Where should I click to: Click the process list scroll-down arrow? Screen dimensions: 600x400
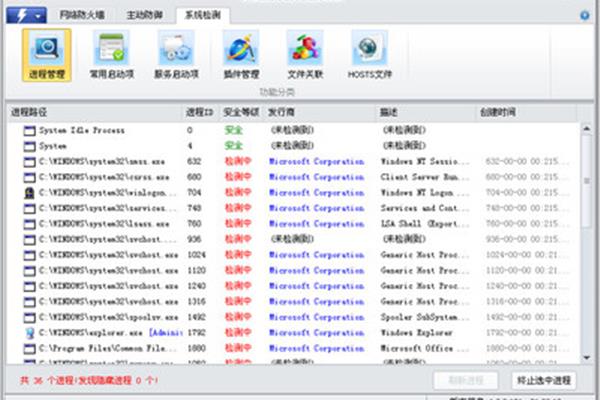(x=586, y=358)
